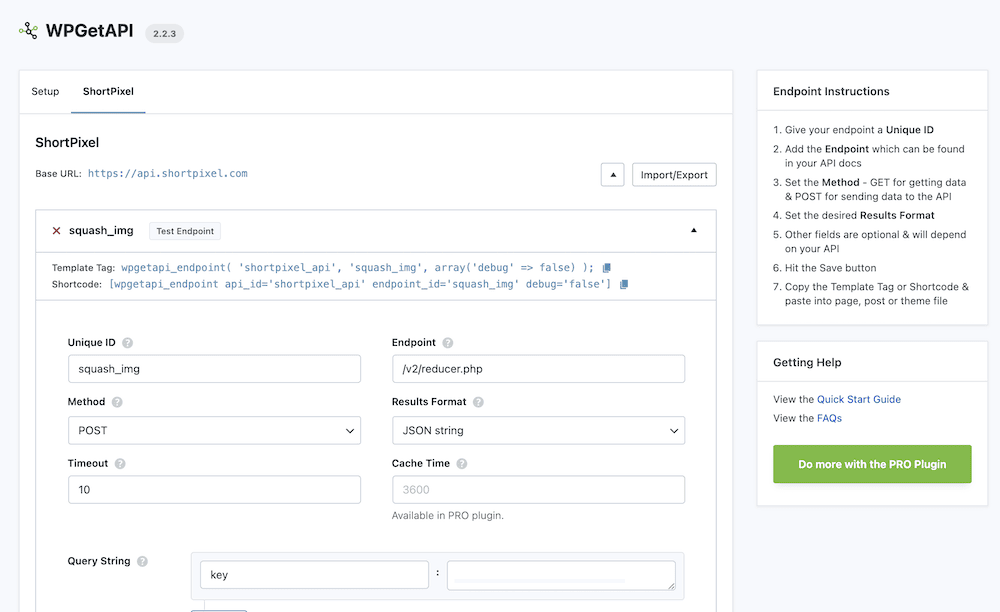This screenshot has height=612, width=1000.
Task: Switch to the Setup tab
Action: click(x=44, y=91)
